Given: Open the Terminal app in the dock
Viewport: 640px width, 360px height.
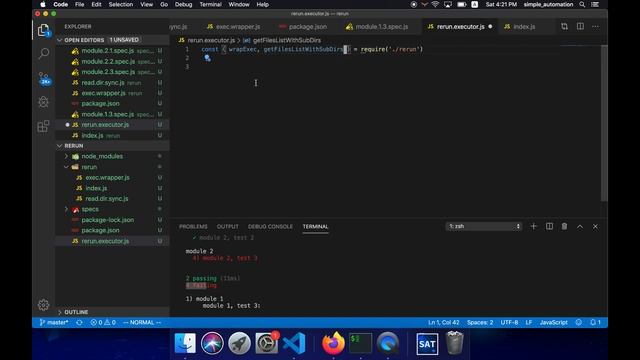Looking at the screenshot, I should click(360, 343).
